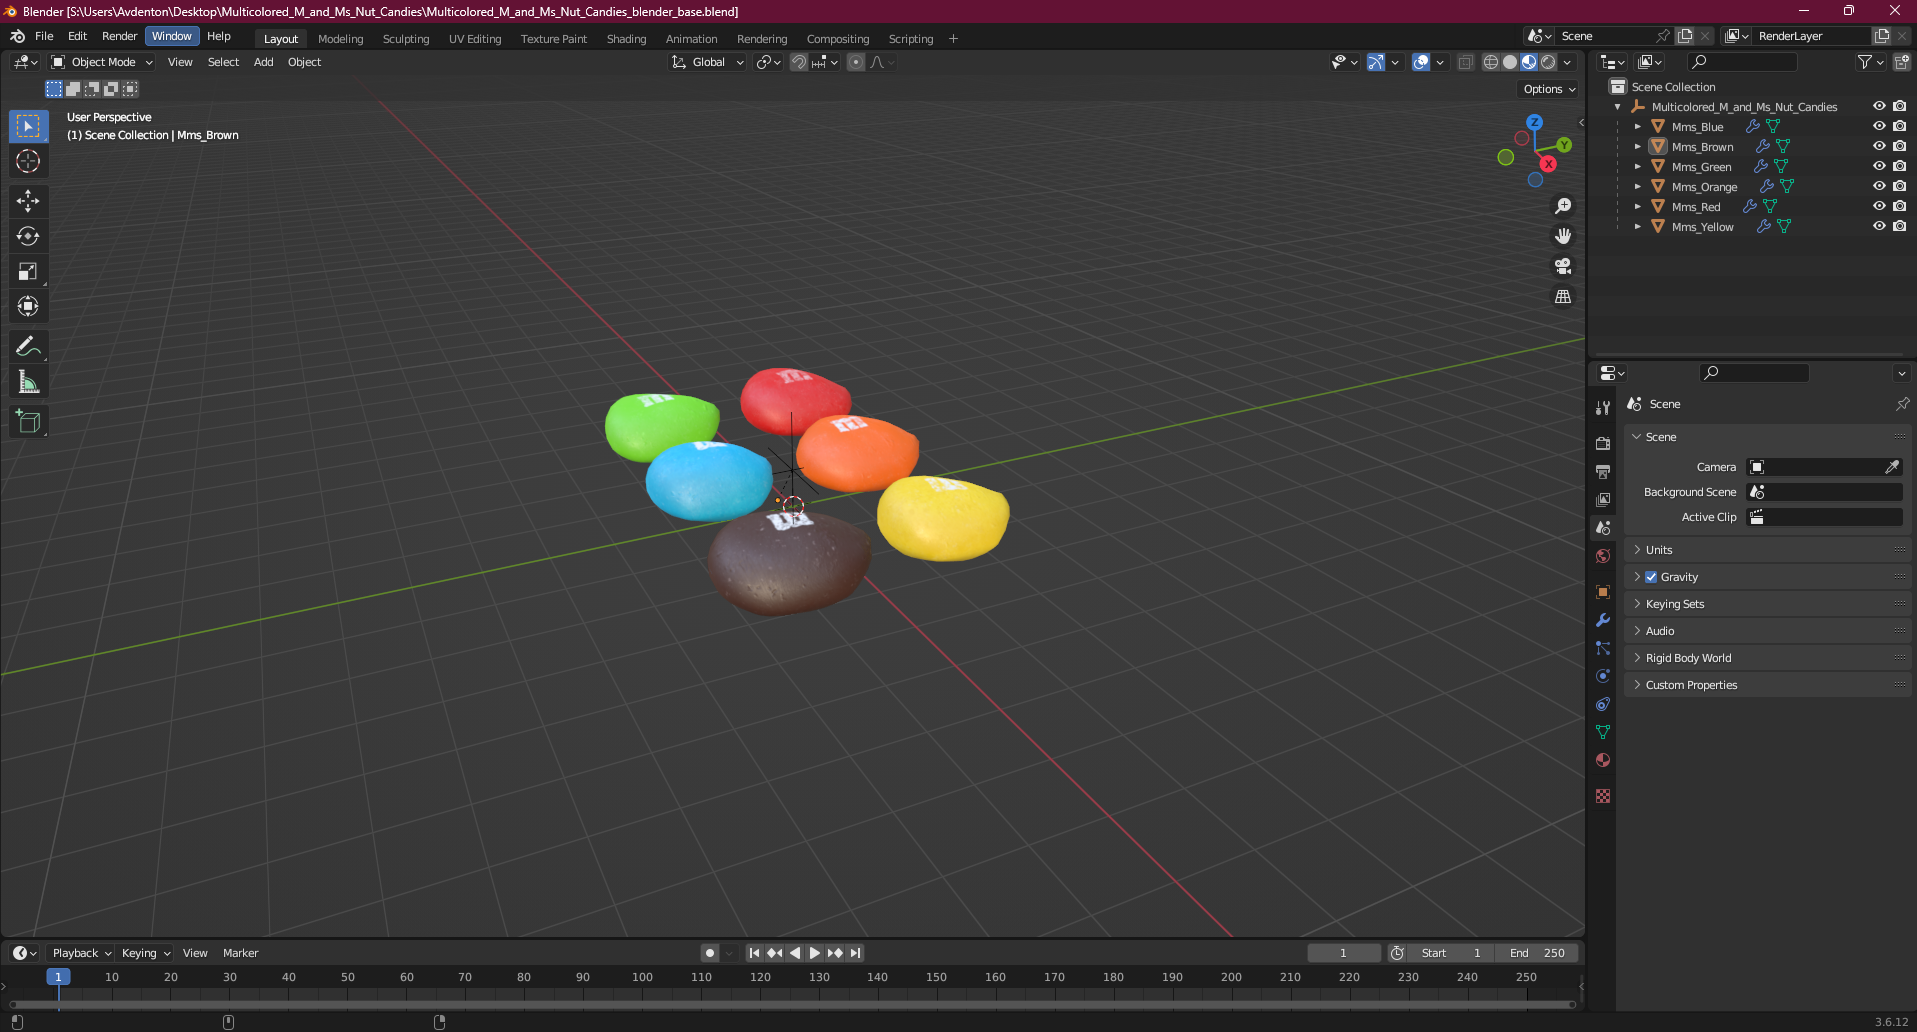Click the zoom viewport magnifier icon
Image resolution: width=1917 pixels, height=1032 pixels.
(x=1563, y=206)
